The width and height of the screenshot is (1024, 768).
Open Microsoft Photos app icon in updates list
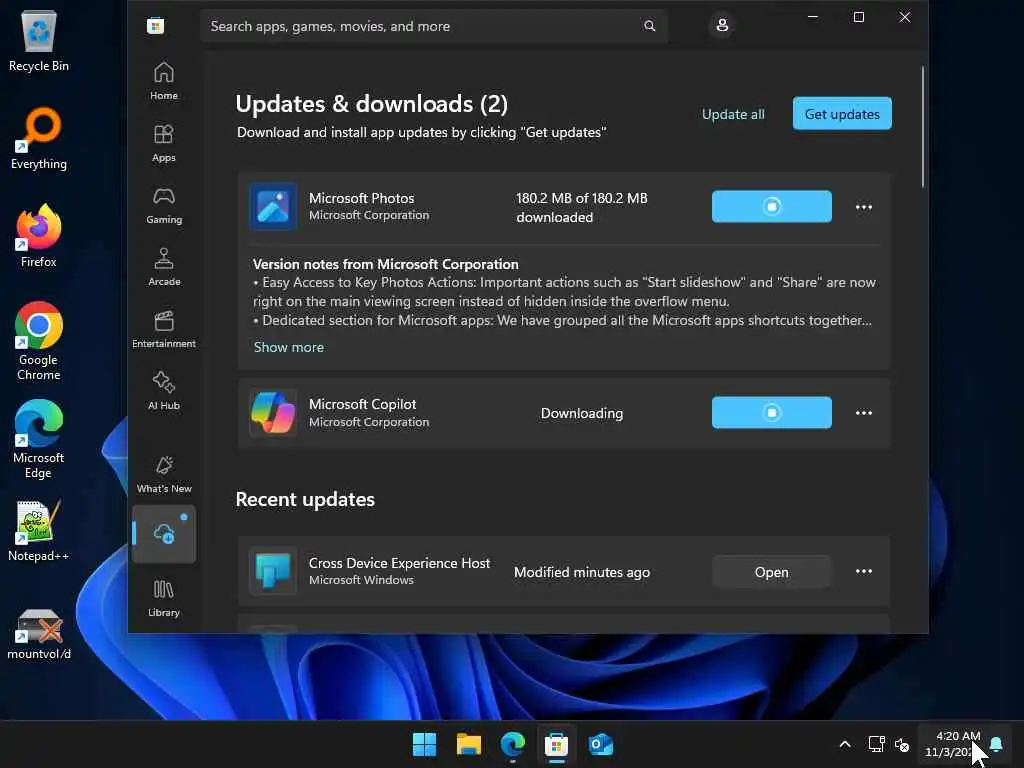[273, 206]
